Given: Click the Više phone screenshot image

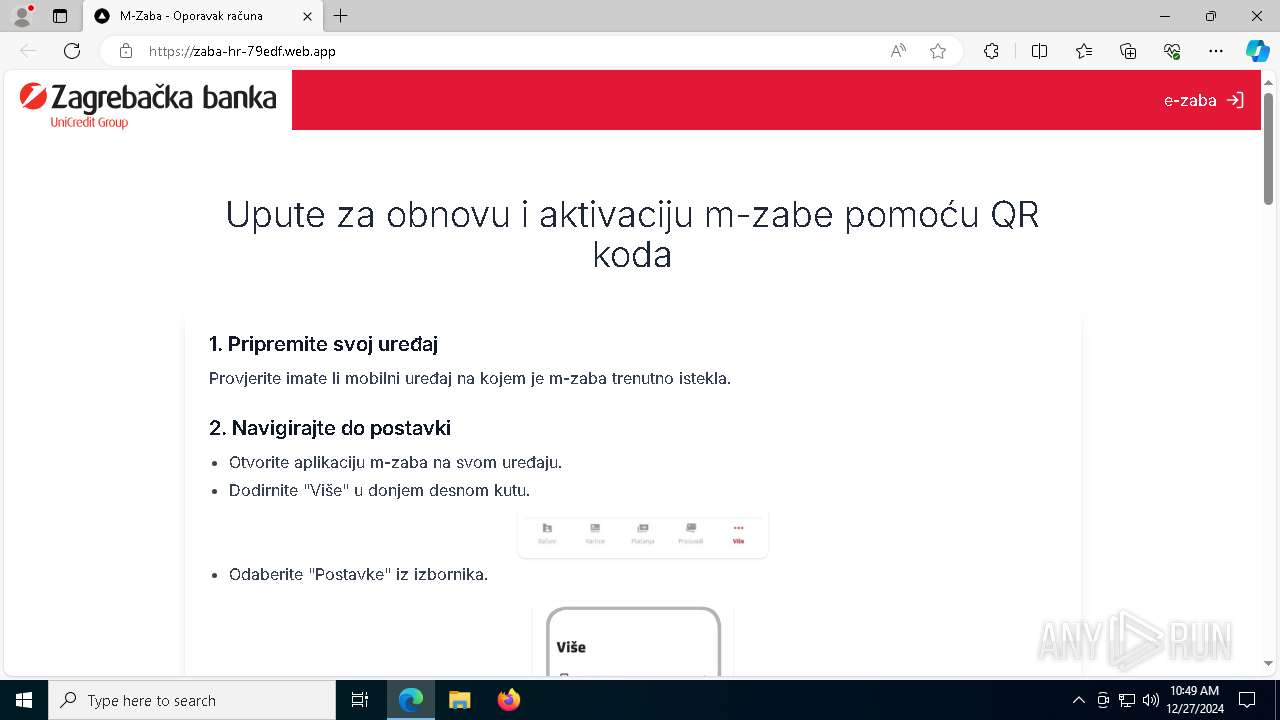Looking at the screenshot, I should click(633, 640).
